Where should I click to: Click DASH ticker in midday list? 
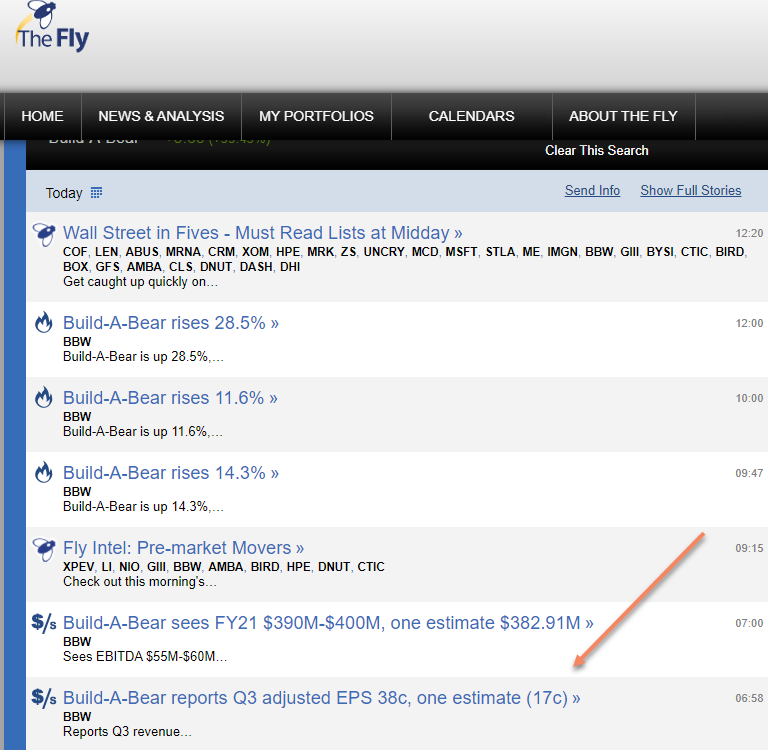tap(256, 266)
